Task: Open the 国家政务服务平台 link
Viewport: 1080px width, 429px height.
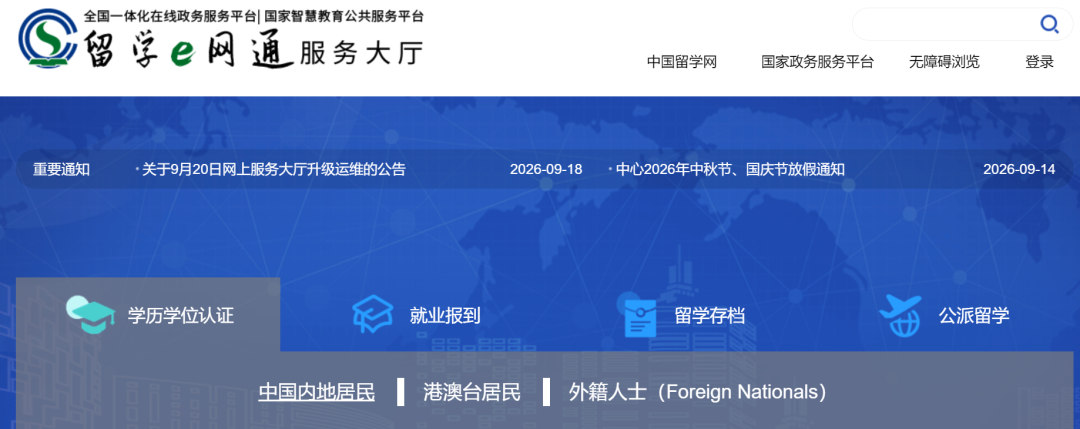Action: 817,62
